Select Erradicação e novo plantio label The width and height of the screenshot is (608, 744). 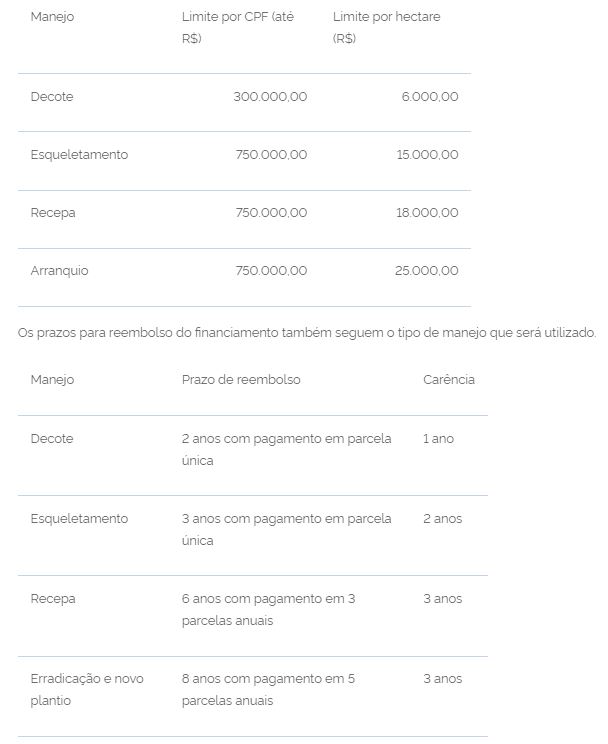[87, 689]
